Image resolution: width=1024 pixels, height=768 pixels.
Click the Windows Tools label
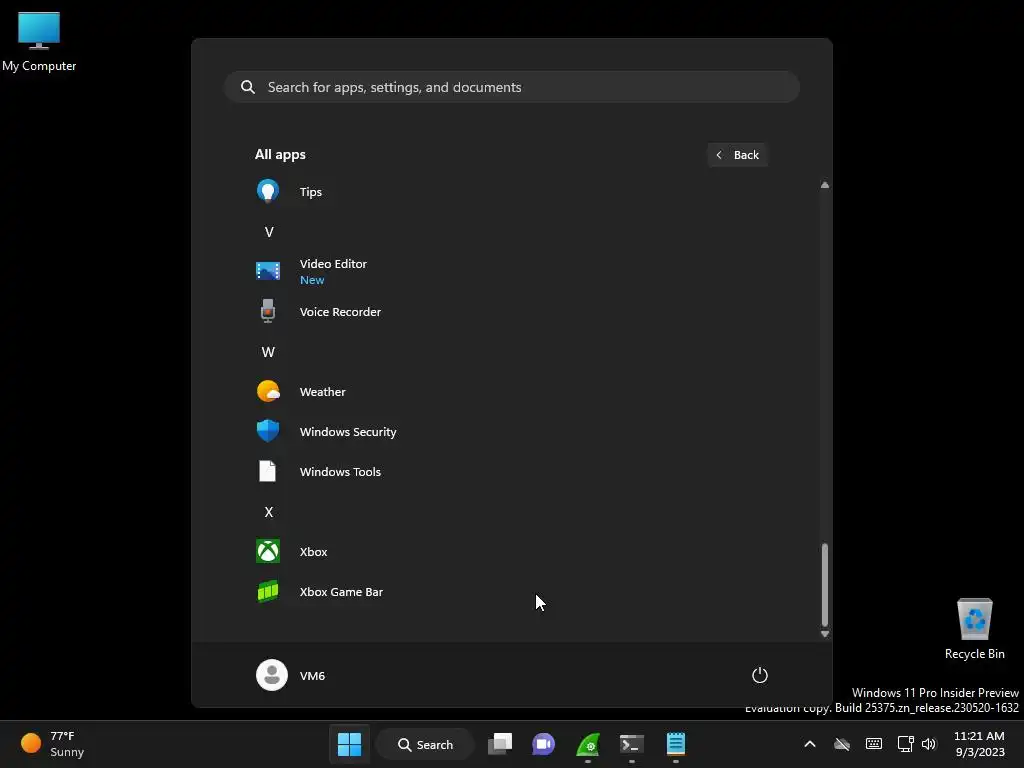tap(340, 472)
